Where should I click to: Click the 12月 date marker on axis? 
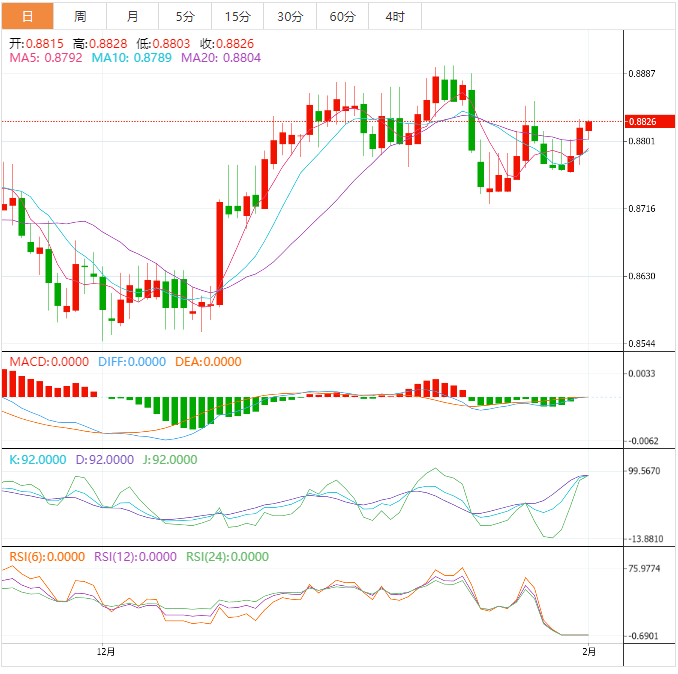(106, 652)
